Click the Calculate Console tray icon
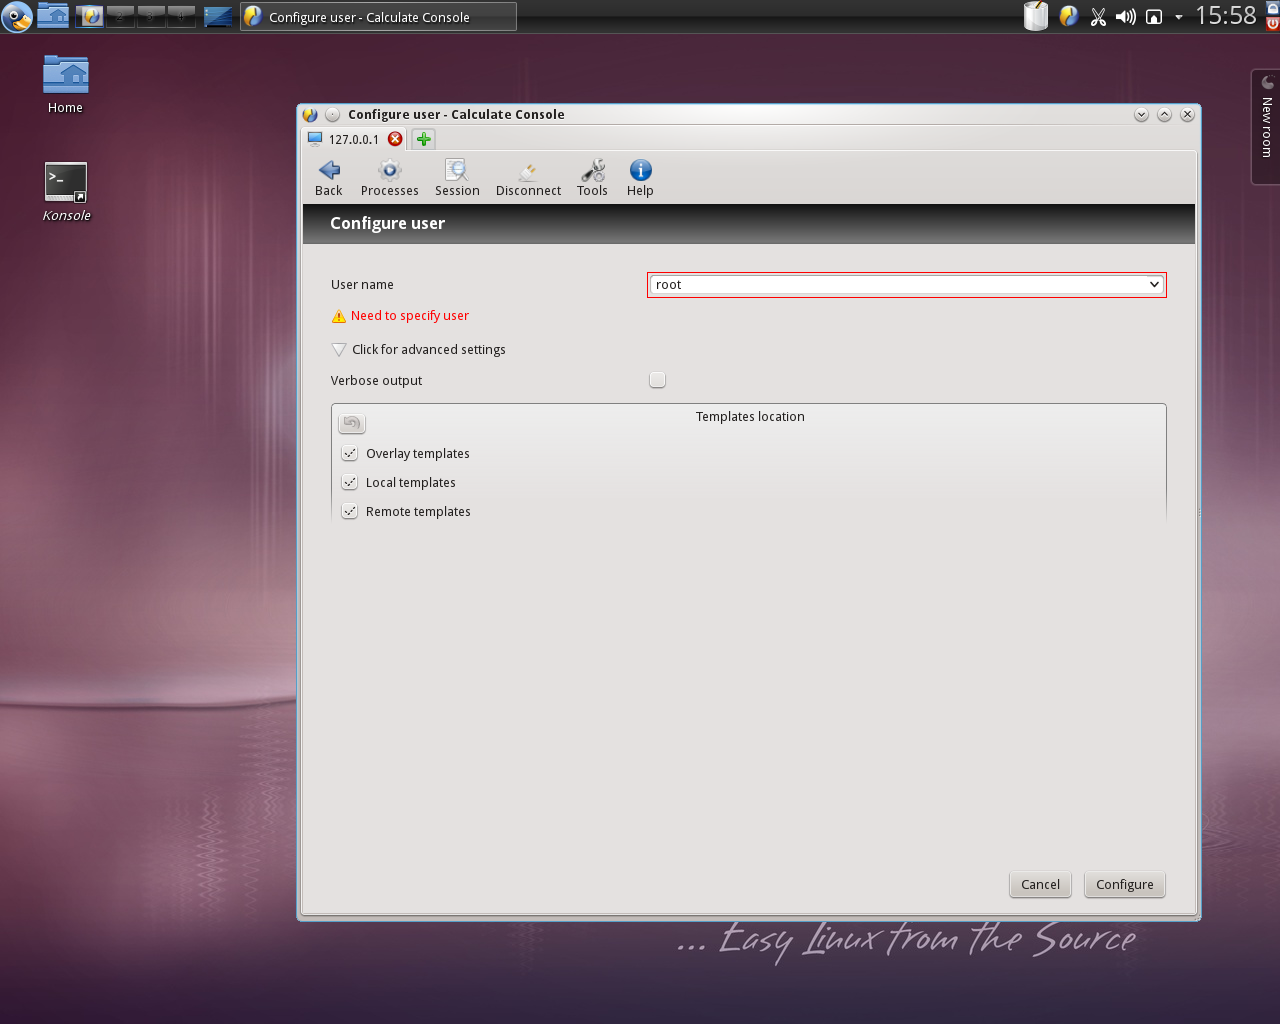This screenshot has width=1280, height=1024. click(x=1069, y=17)
